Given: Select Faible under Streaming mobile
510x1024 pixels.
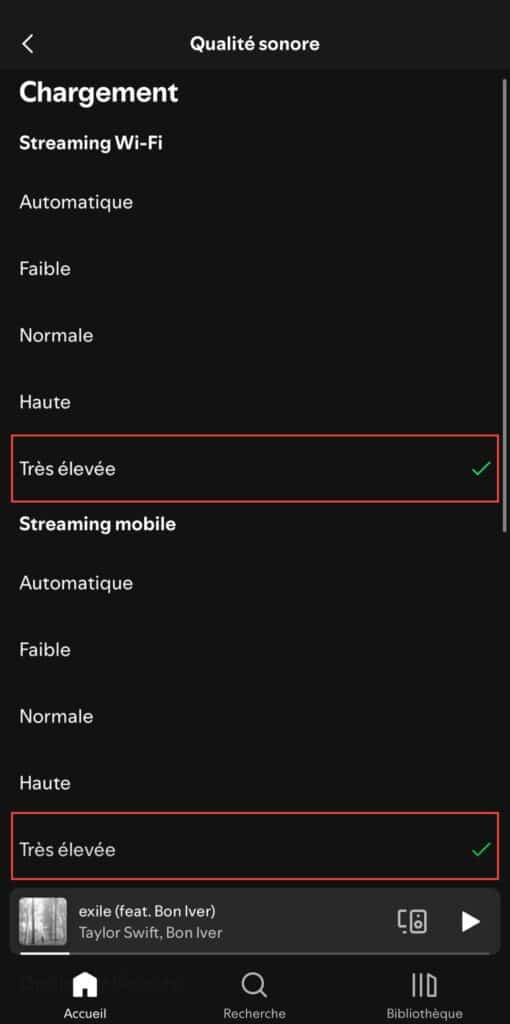Looking at the screenshot, I should tap(255, 649).
